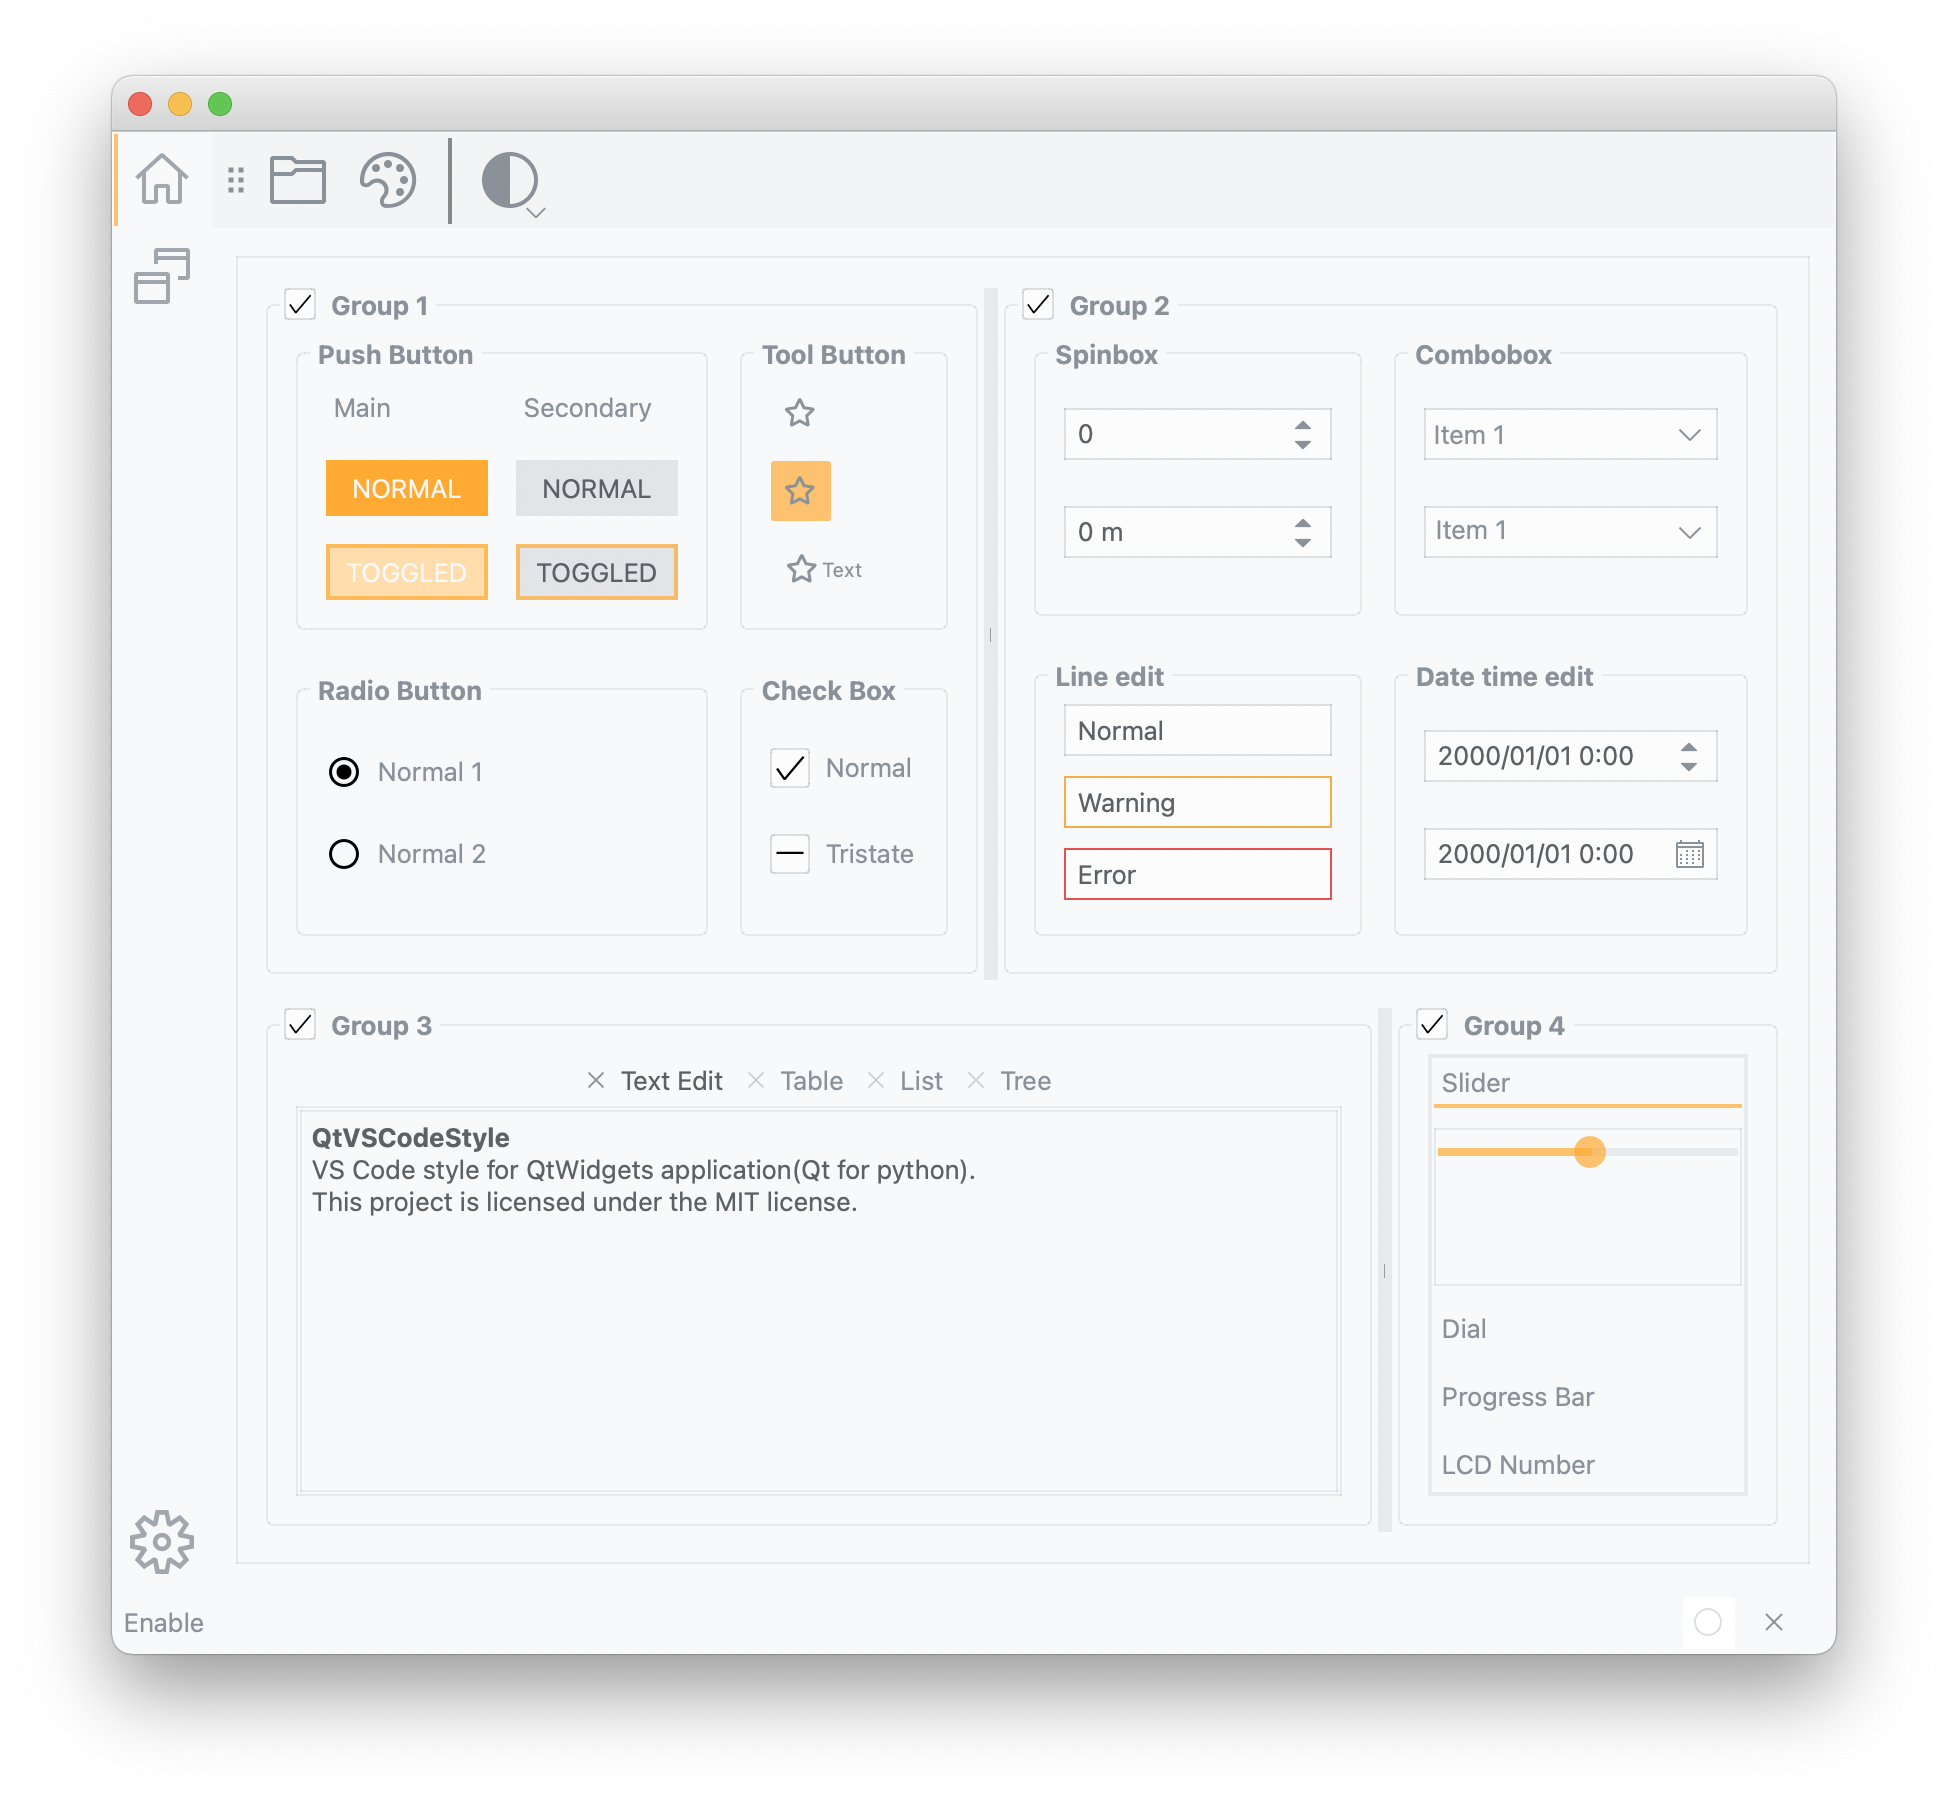Click the stacked windows sidebar icon
The height and width of the screenshot is (1802, 1948).
click(162, 276)
